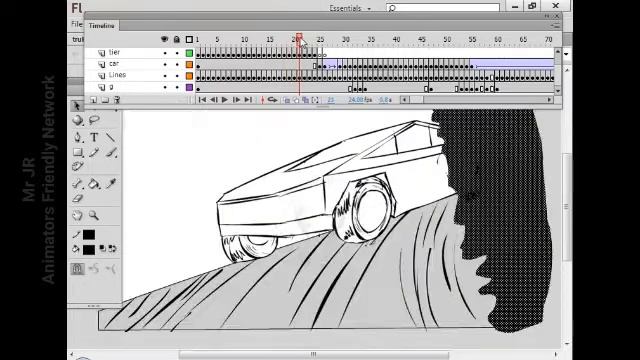Switch to the trul document tab
640x360 pixels.
78,40
